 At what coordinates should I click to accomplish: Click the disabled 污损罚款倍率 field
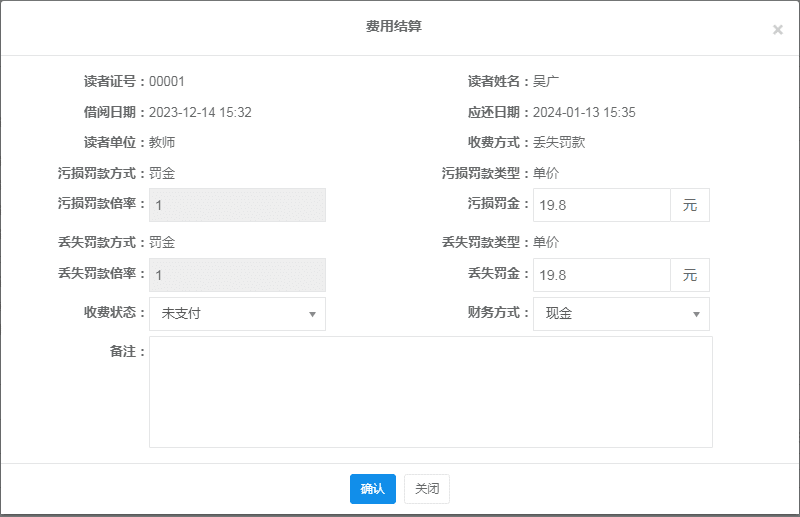point(237,205)
